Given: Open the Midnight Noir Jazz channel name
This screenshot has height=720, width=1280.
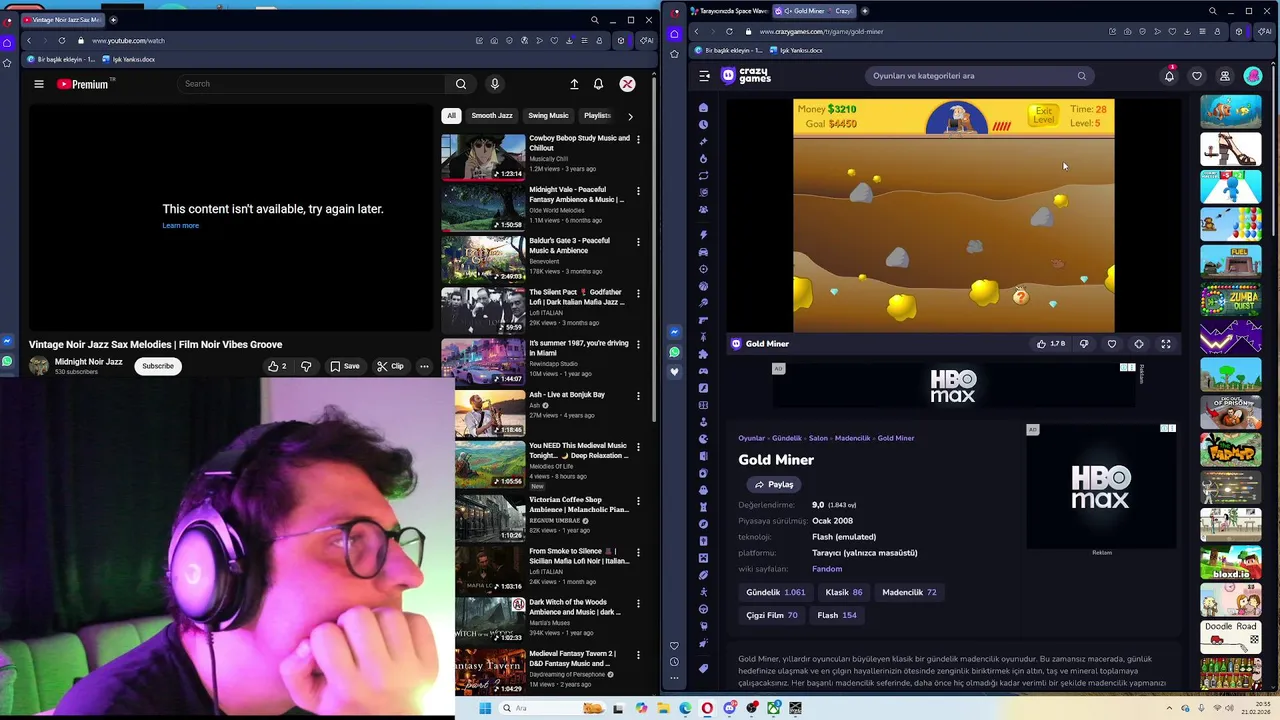Looking at the screenshot, I should pos(88,362).
